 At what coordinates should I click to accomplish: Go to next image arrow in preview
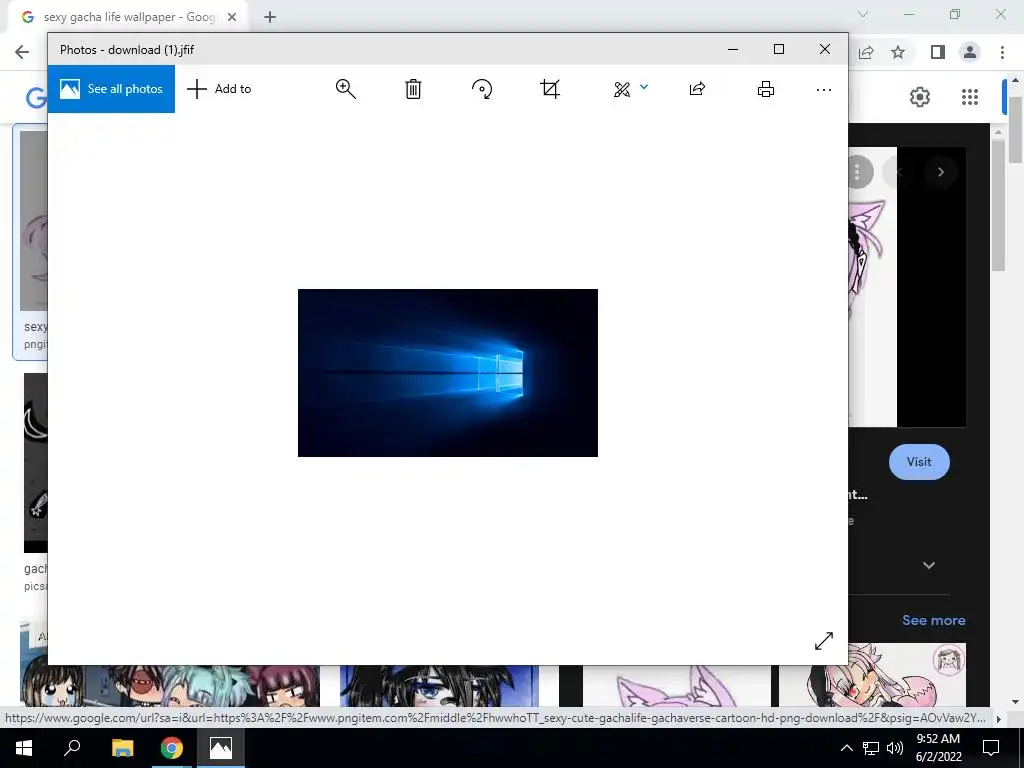[x=940, y=172]
